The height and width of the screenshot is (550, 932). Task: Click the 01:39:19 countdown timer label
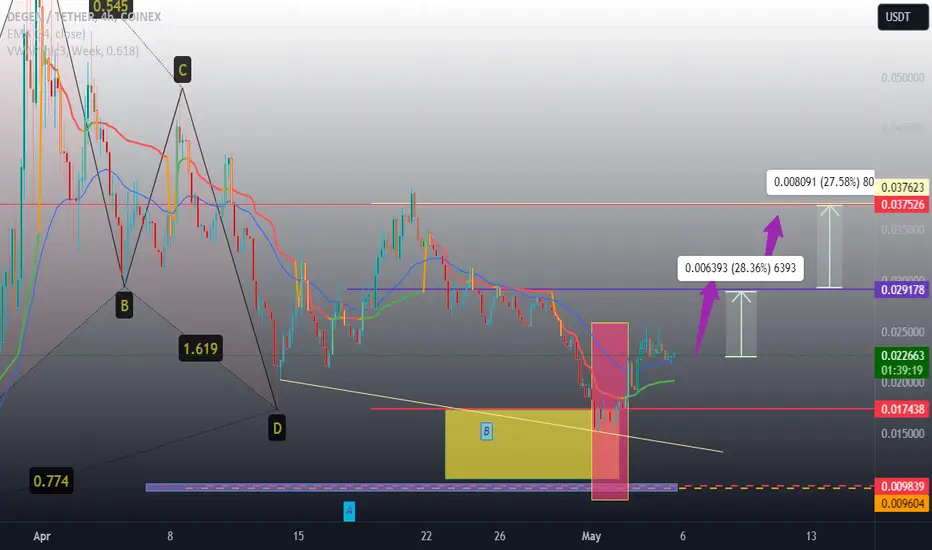pos(902,370)
